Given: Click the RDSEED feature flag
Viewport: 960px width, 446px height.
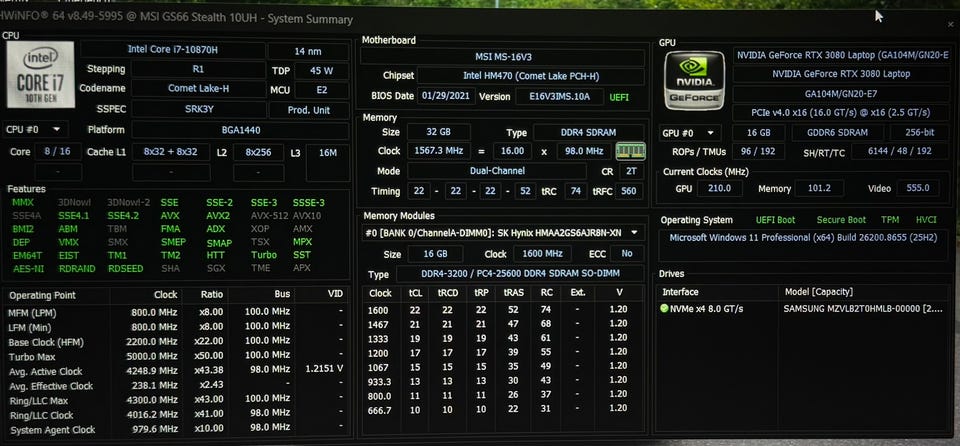Looking at the screenshot, I should pyautogui.click(x=126, y=268).
